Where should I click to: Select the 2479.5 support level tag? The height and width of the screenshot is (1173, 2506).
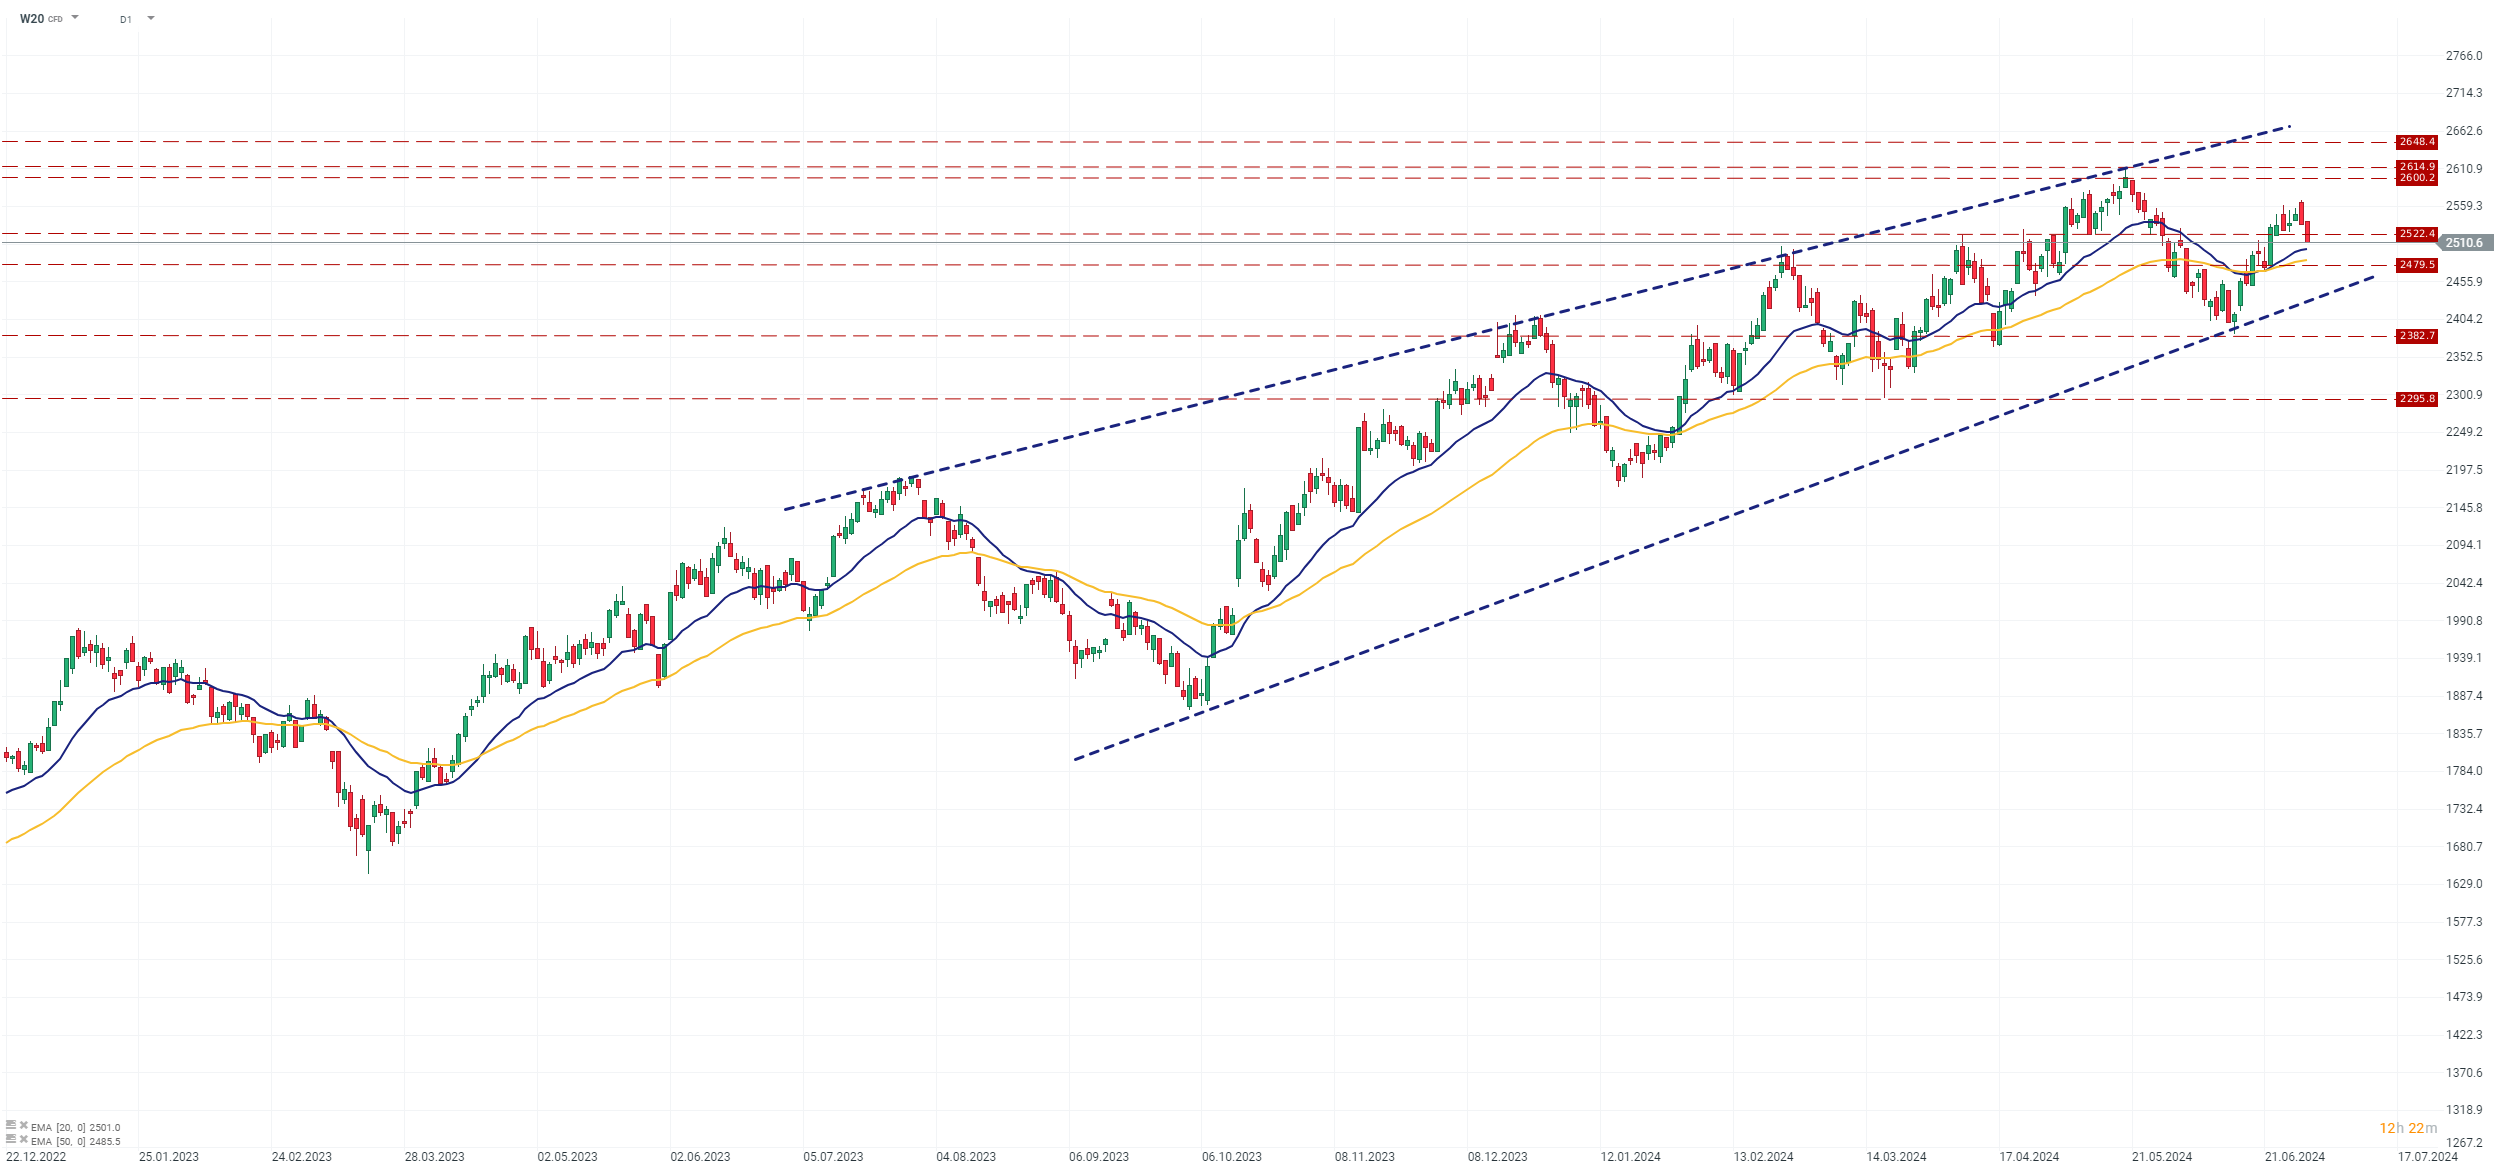pos(2417,265)
